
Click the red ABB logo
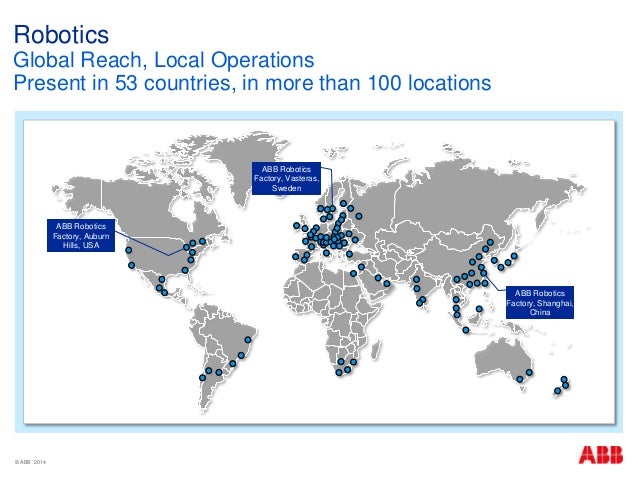pos(601,455)
